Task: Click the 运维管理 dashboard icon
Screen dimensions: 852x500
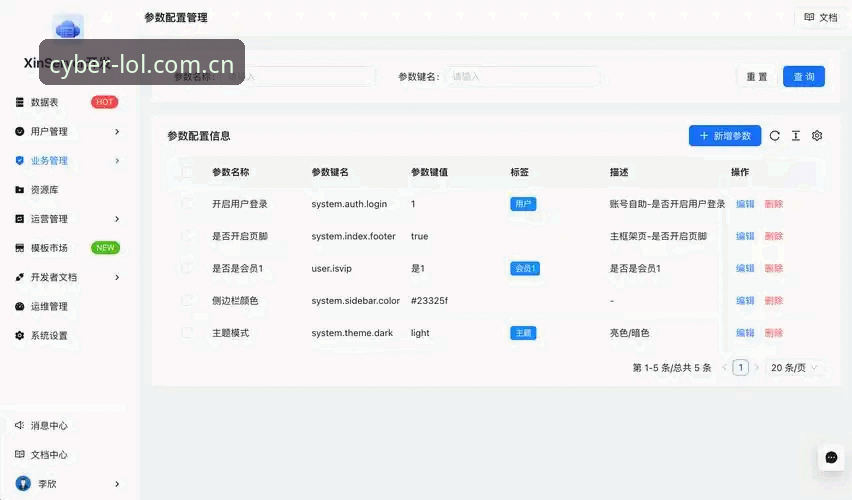Action: pos(20,306)
